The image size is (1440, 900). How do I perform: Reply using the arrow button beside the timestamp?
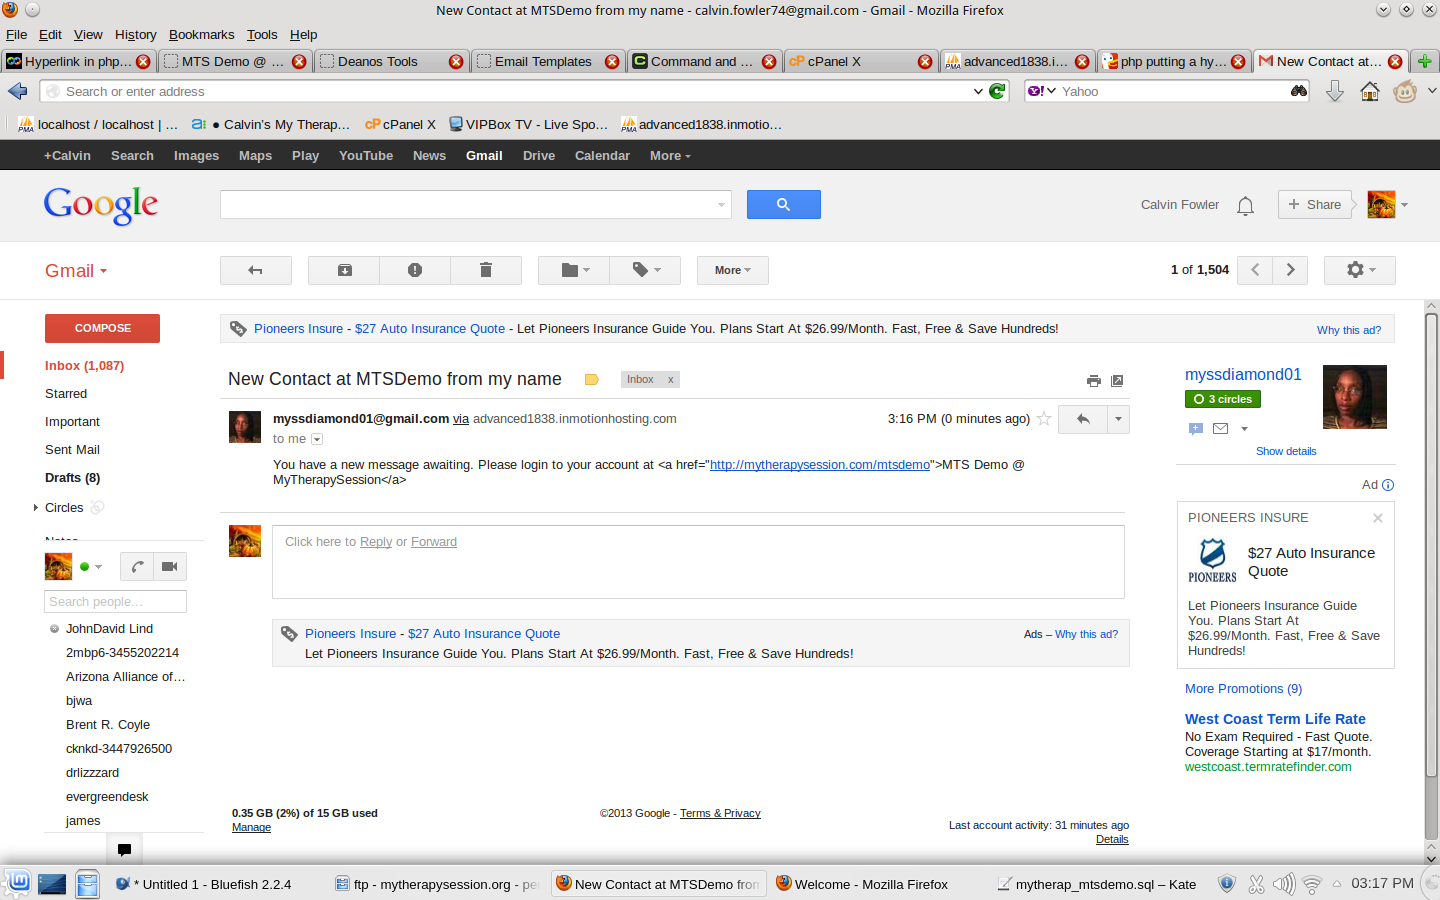pos(1082,419)
